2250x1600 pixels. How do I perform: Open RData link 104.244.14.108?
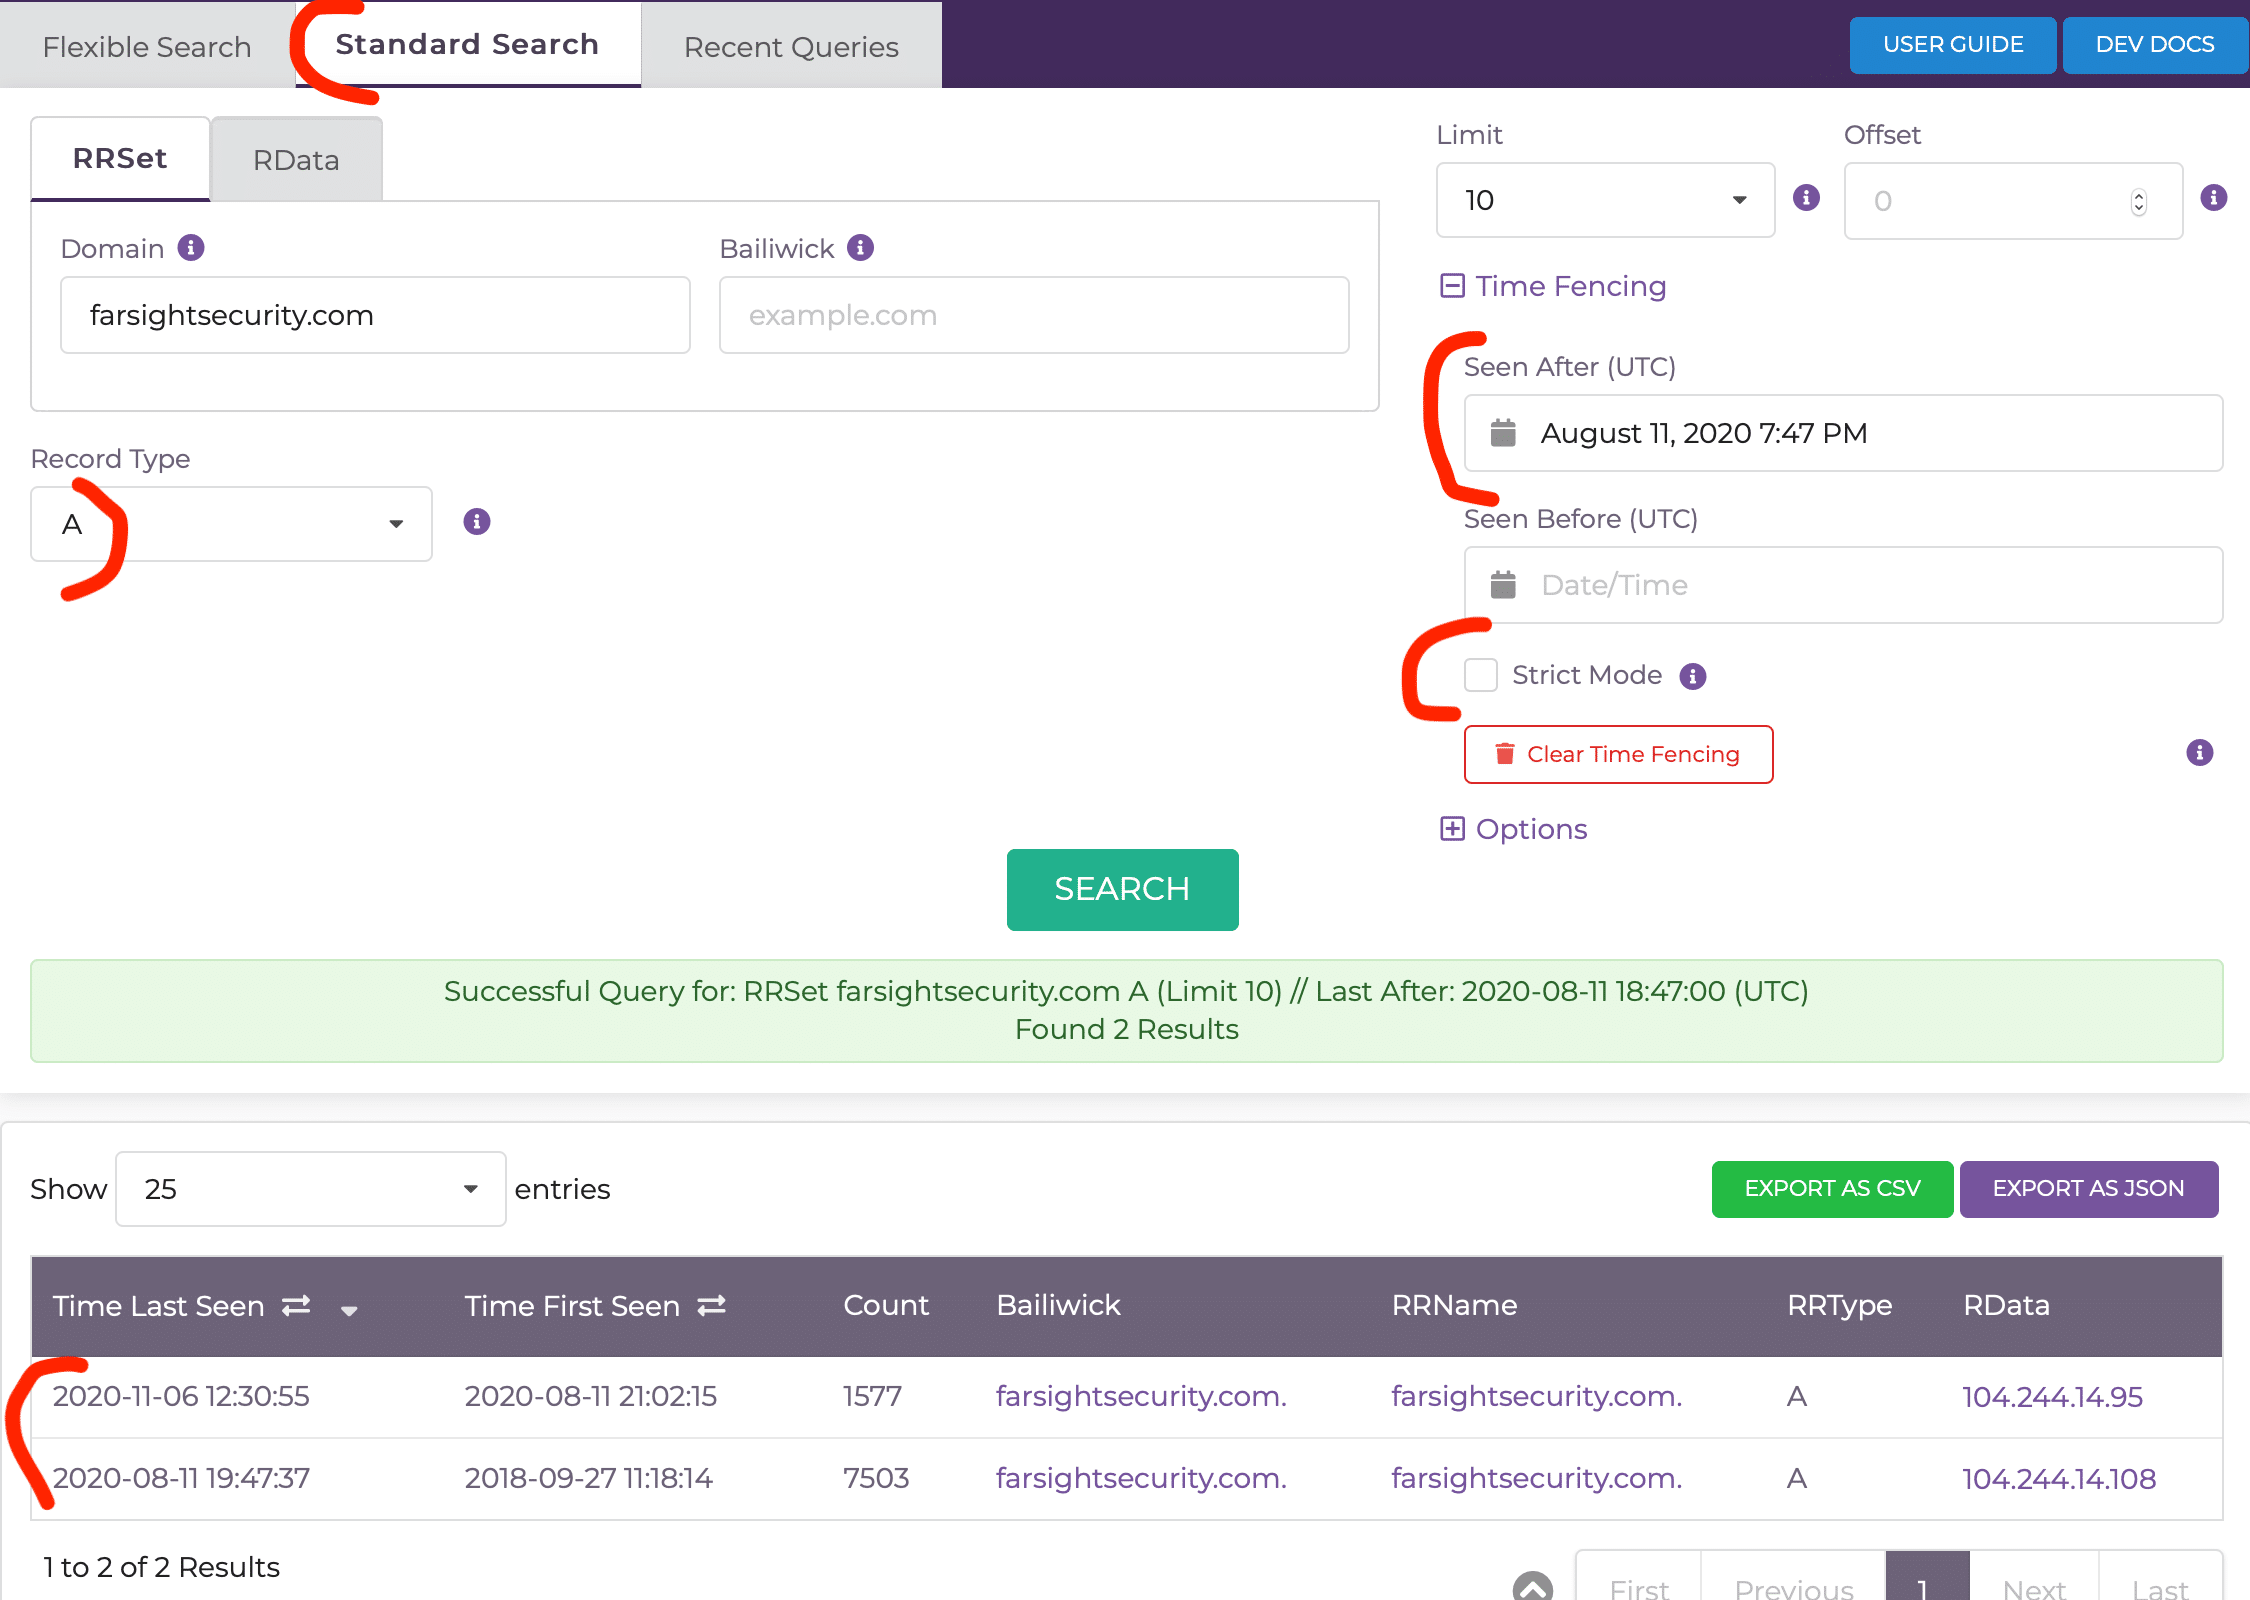[x=2059, y=1479]
